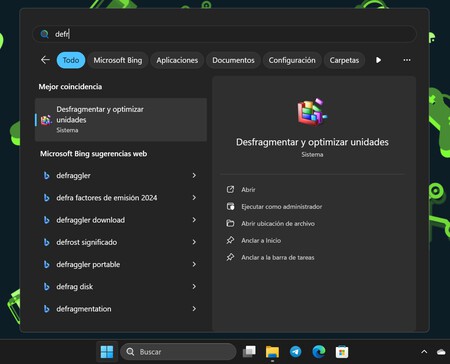Select 'defraggler portable' suggestion text
This screenshot has width=450, height=364.
[x=88, y=265]
